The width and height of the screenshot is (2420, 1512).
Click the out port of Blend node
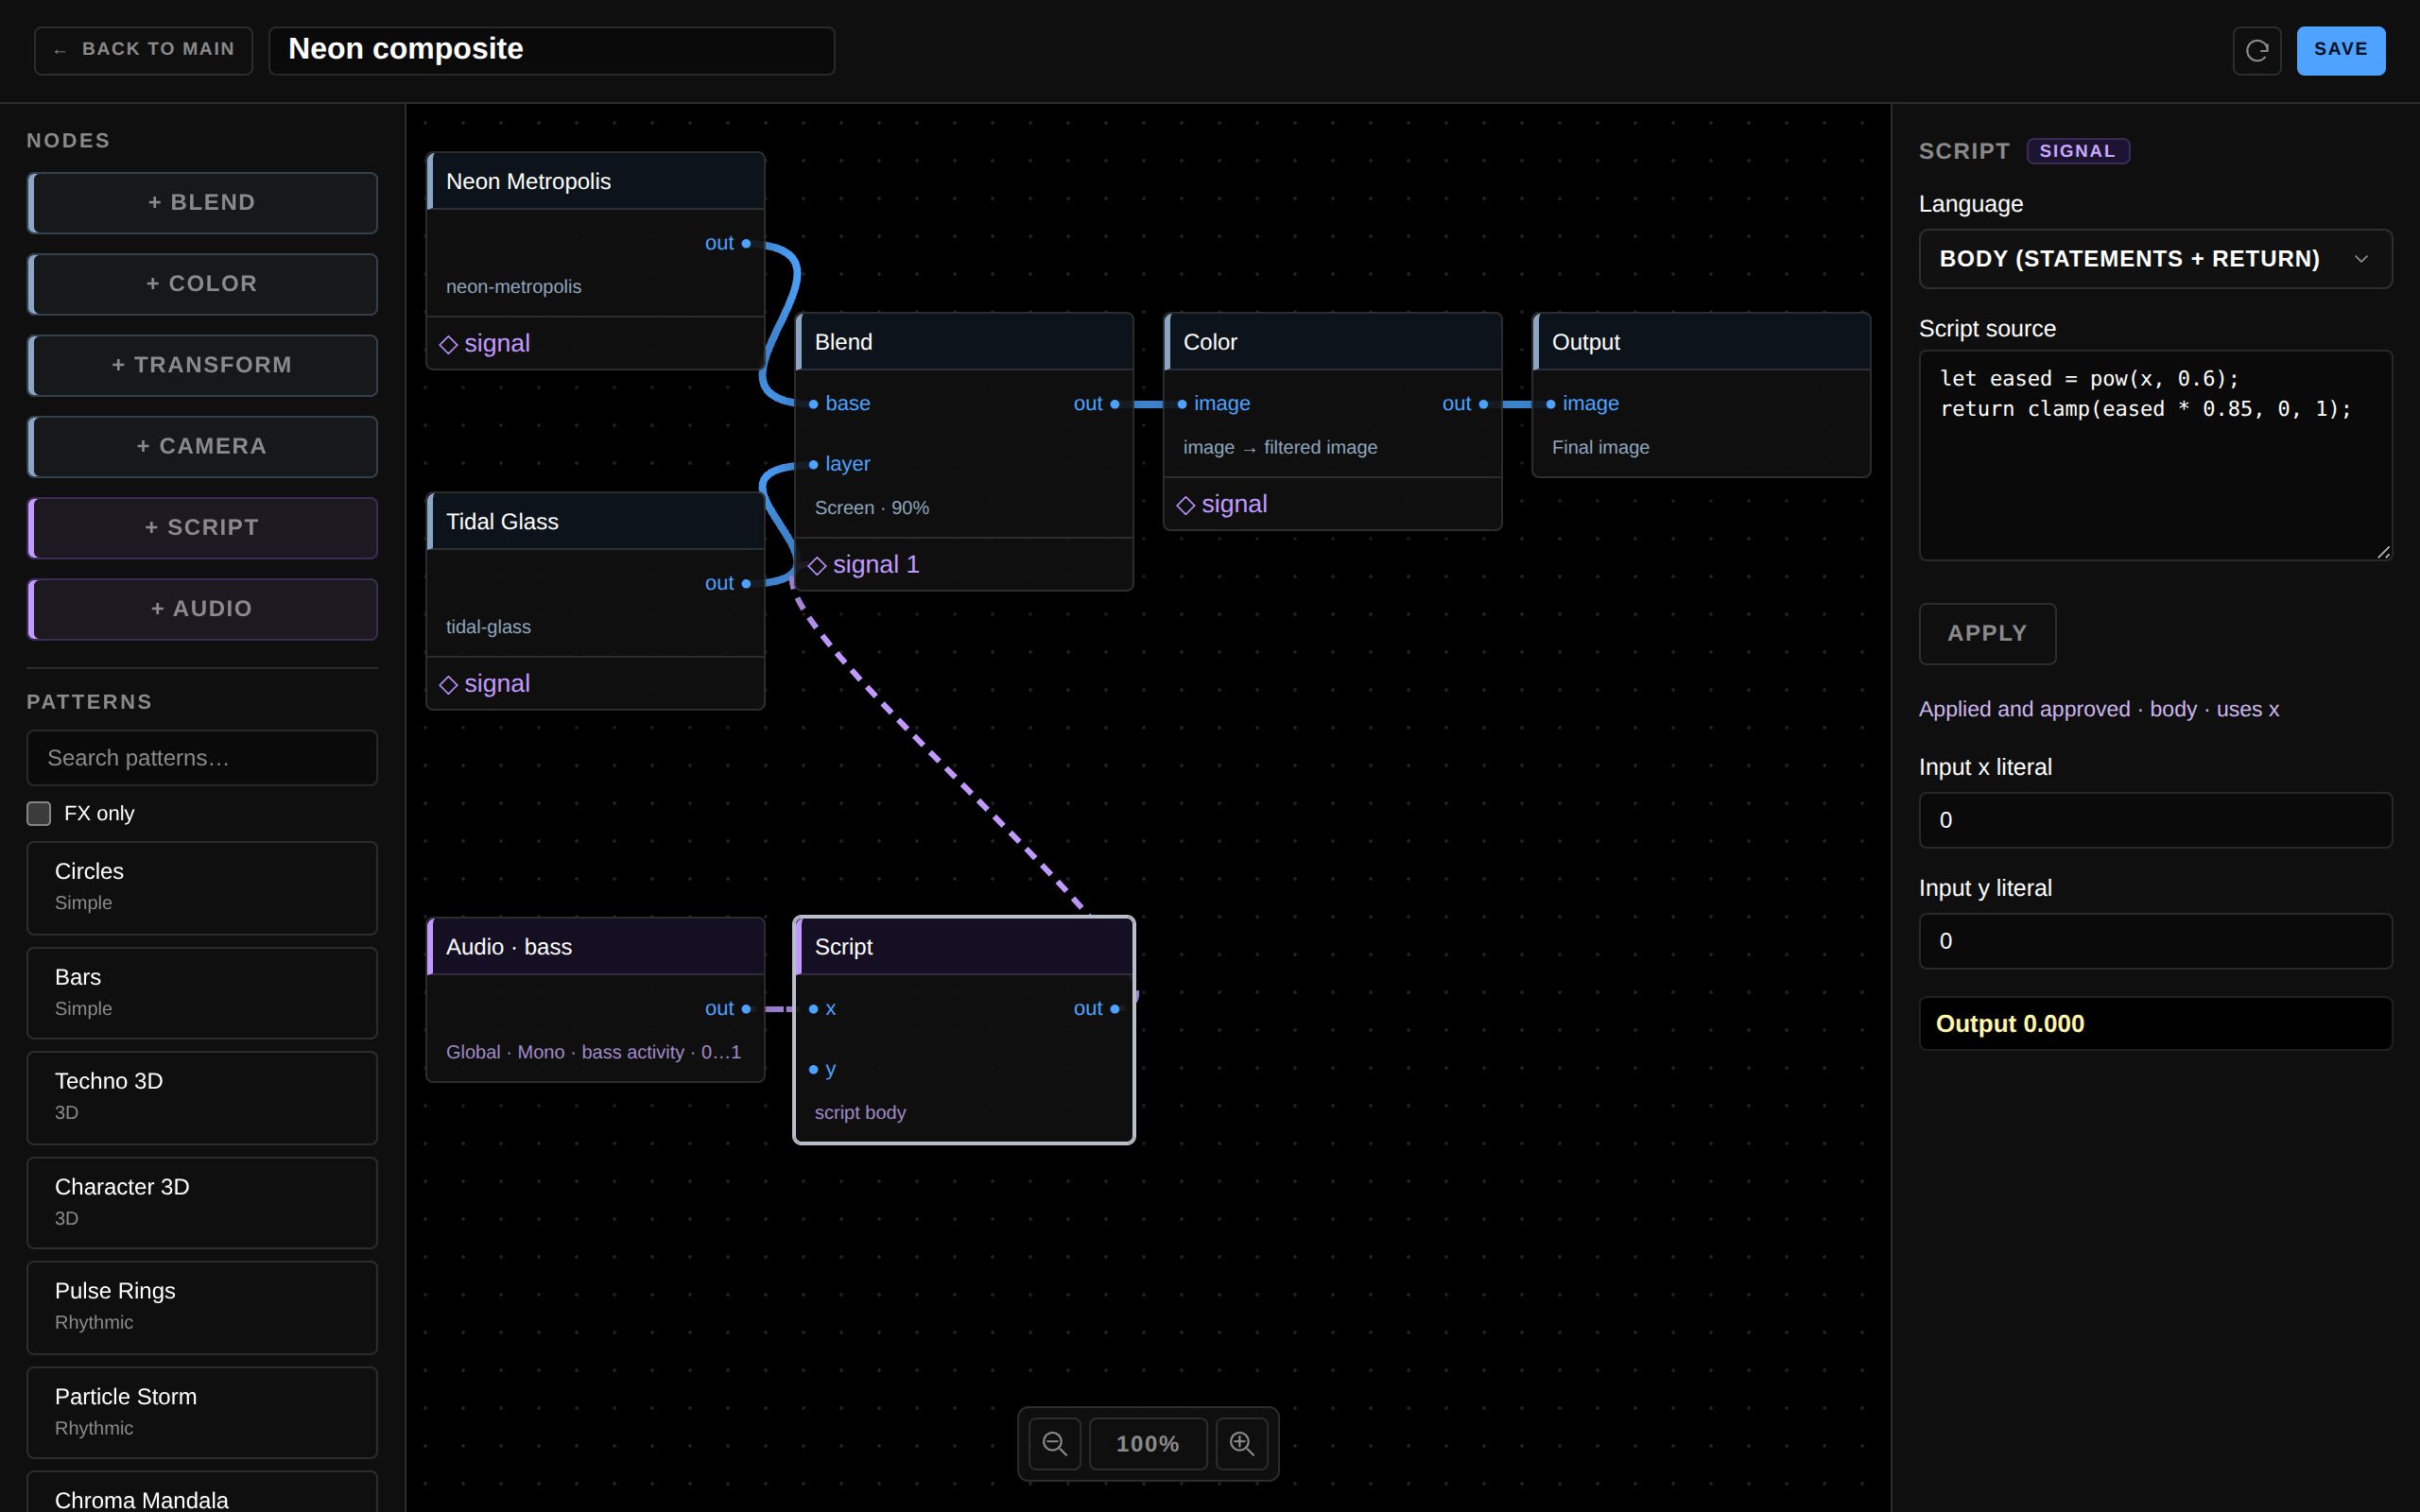pos(1114,404)
